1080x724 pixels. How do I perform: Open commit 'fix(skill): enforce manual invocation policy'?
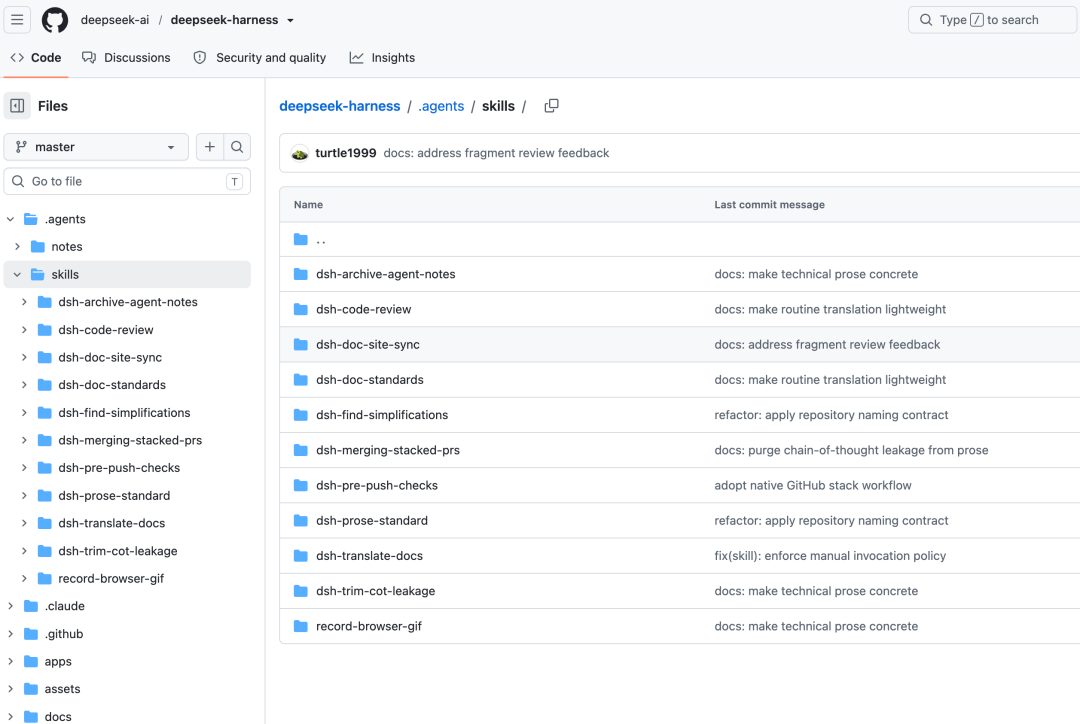[x=830, y=555]
